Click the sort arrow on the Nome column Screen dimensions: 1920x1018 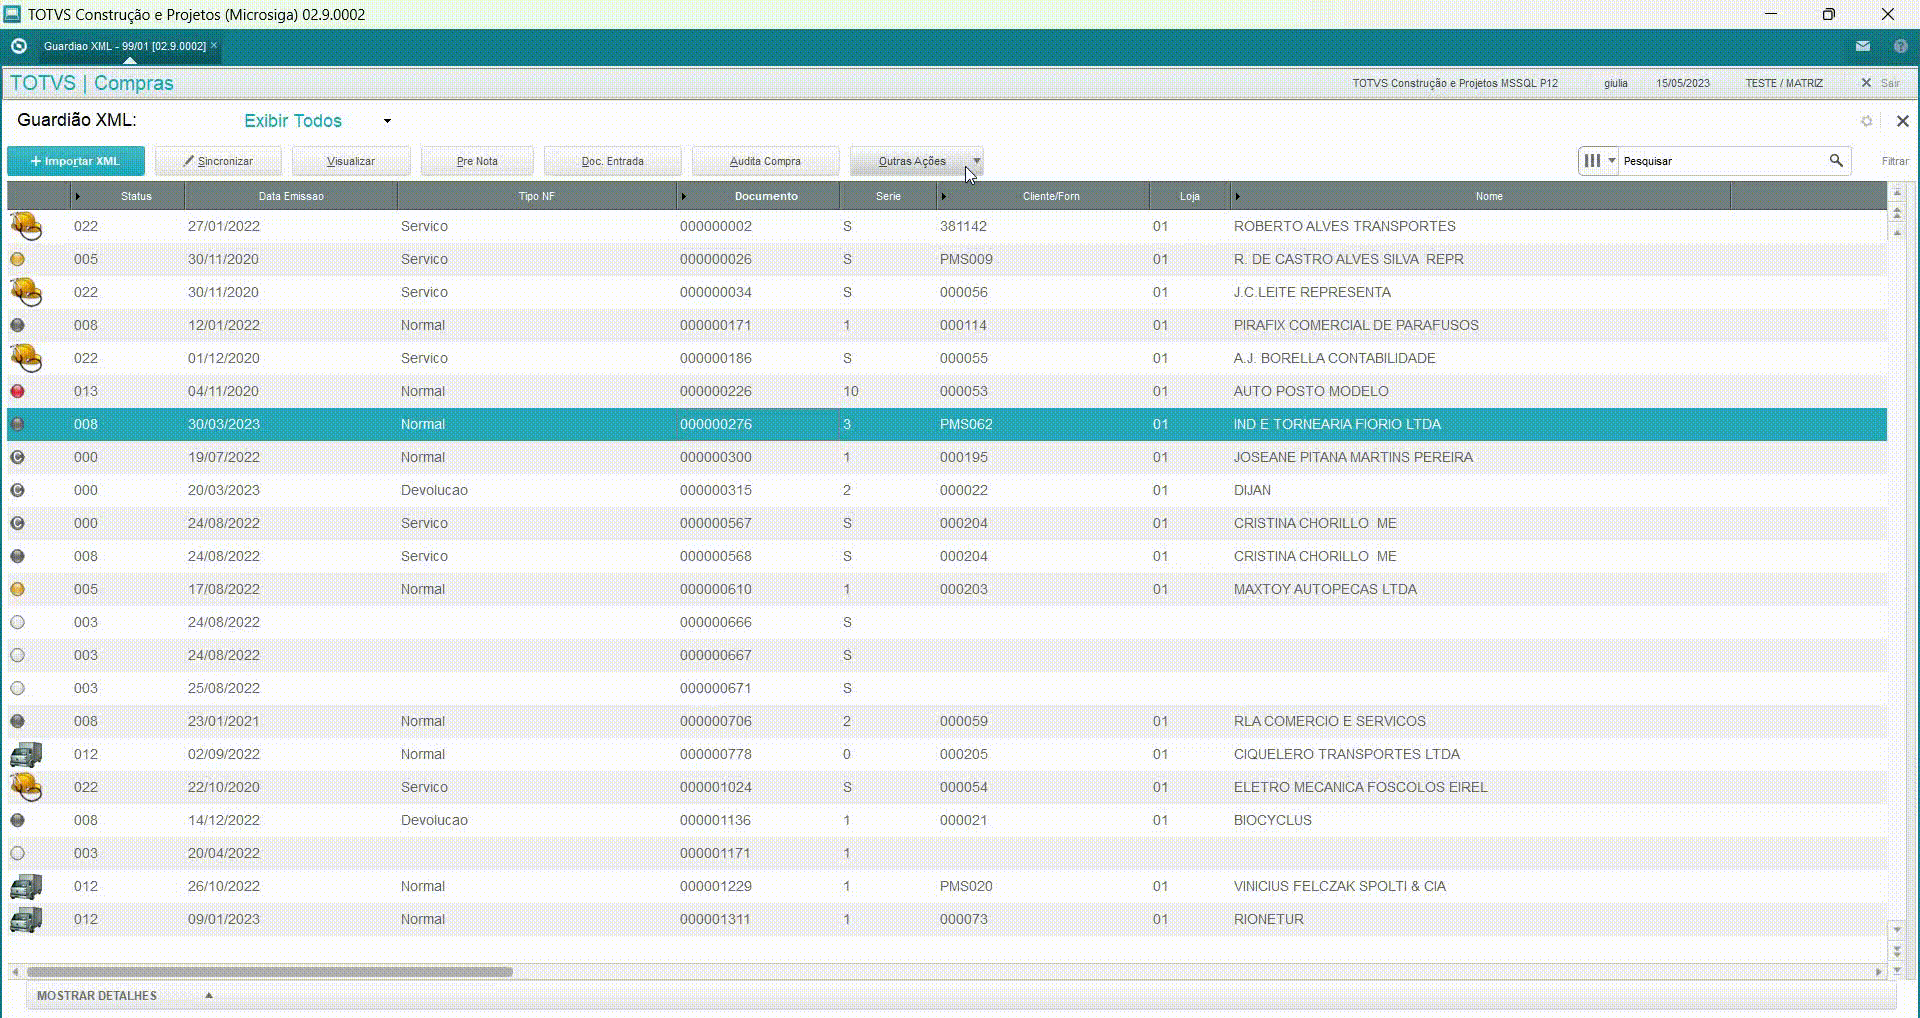[x=1238, y=196]
